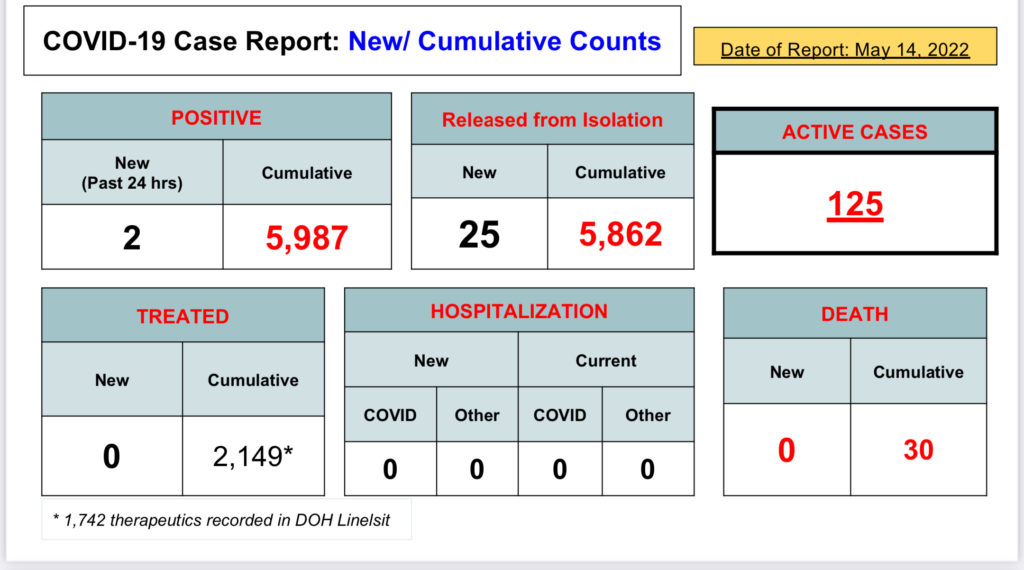Select new released count "25"
1024x570 pixels.
pos(479,234)
